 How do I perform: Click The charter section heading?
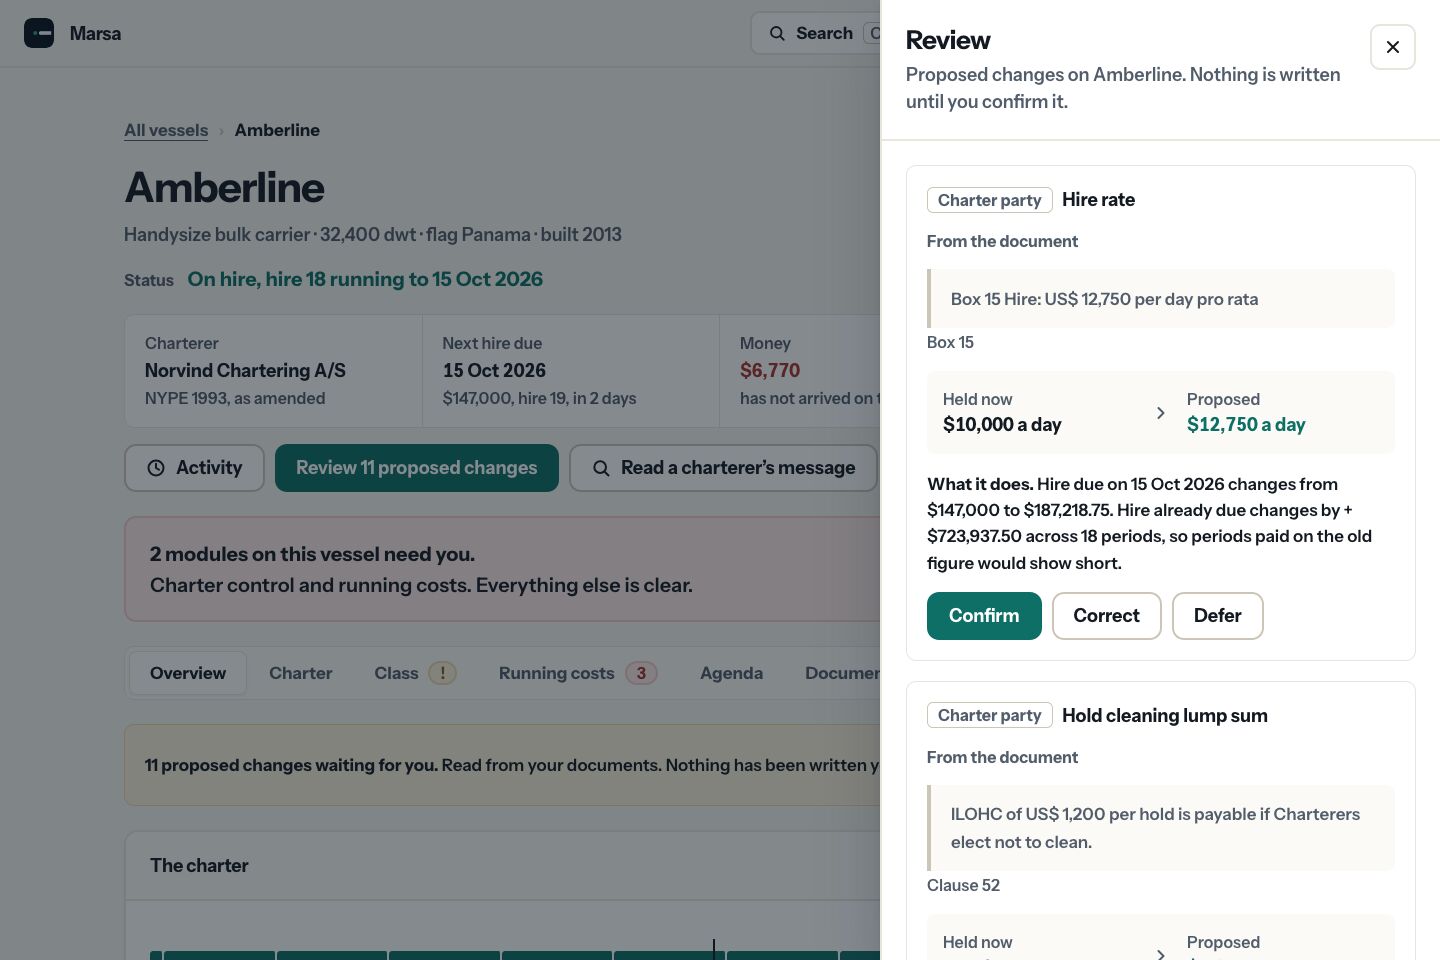(x=199, y=866)
